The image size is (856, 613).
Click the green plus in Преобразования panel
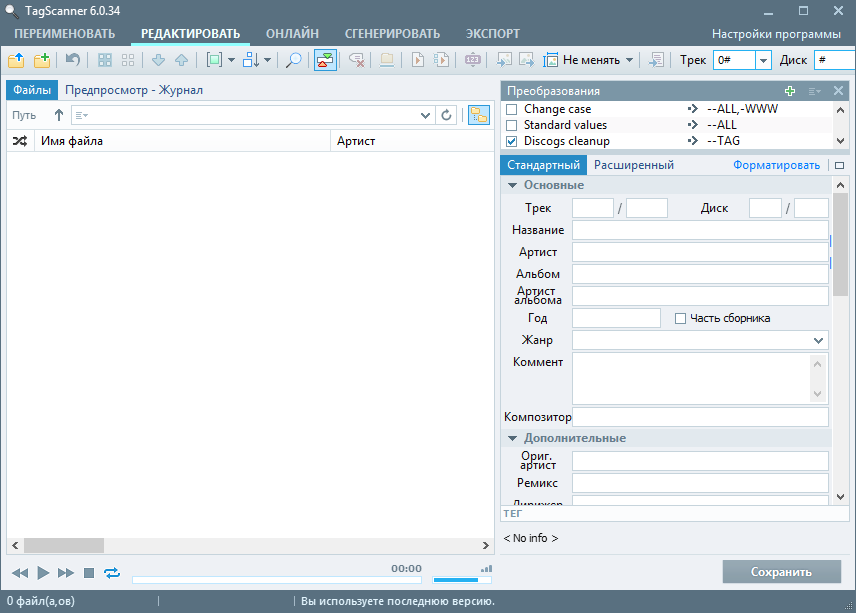[791, 91]
